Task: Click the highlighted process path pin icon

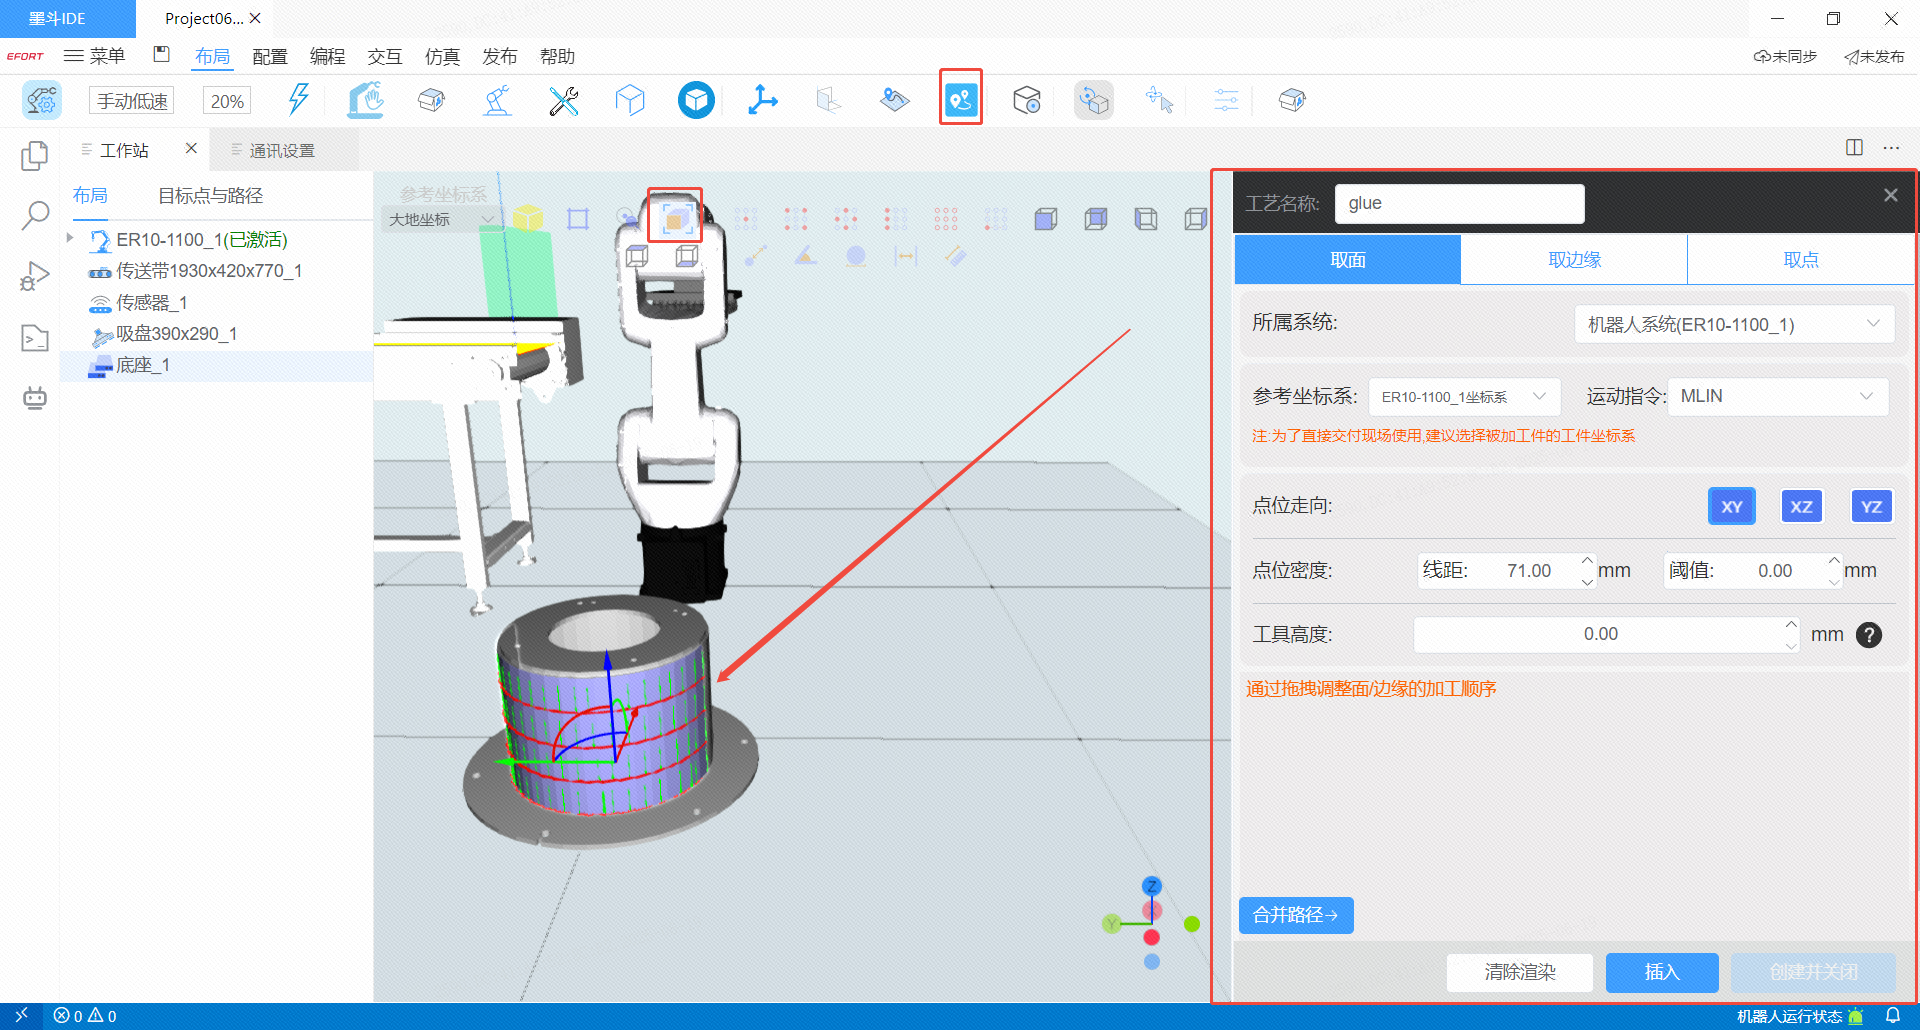Action: (x=961, y=98)
